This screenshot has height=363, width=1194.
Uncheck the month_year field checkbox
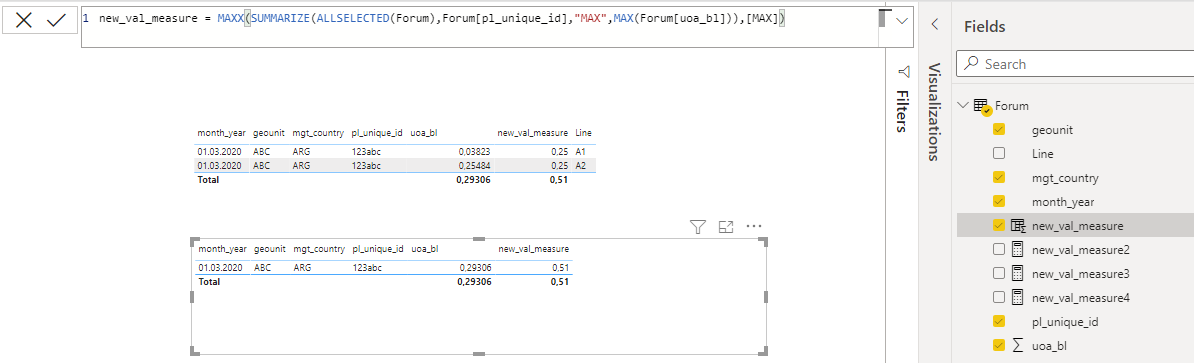click(999, 202)
